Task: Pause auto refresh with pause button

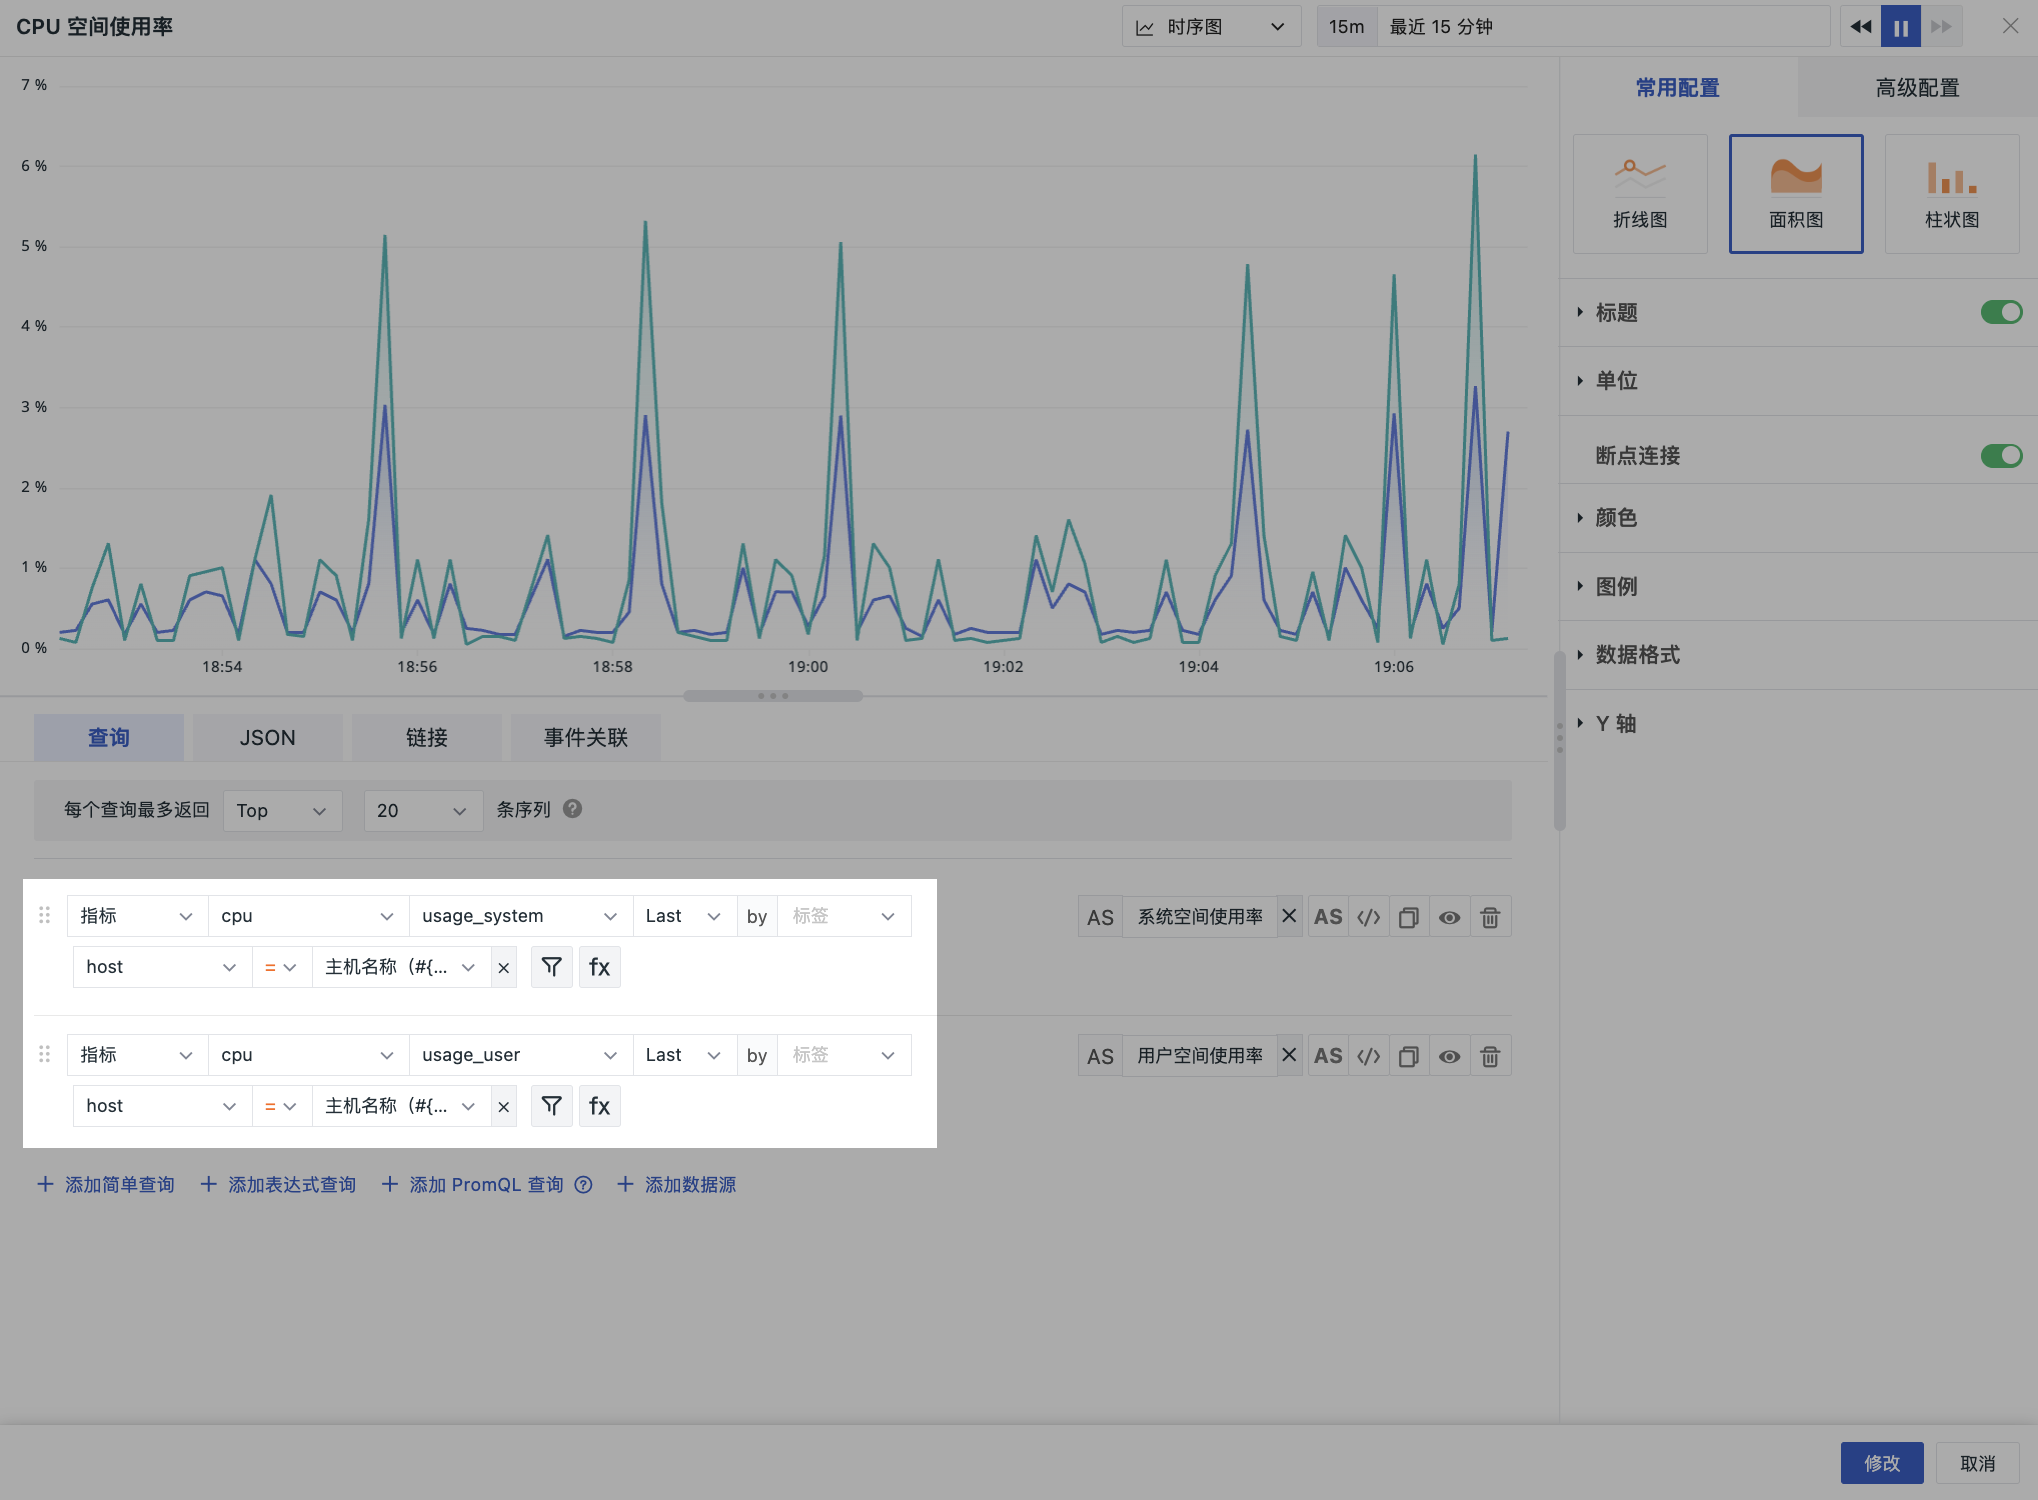Action: [1900, 27]
